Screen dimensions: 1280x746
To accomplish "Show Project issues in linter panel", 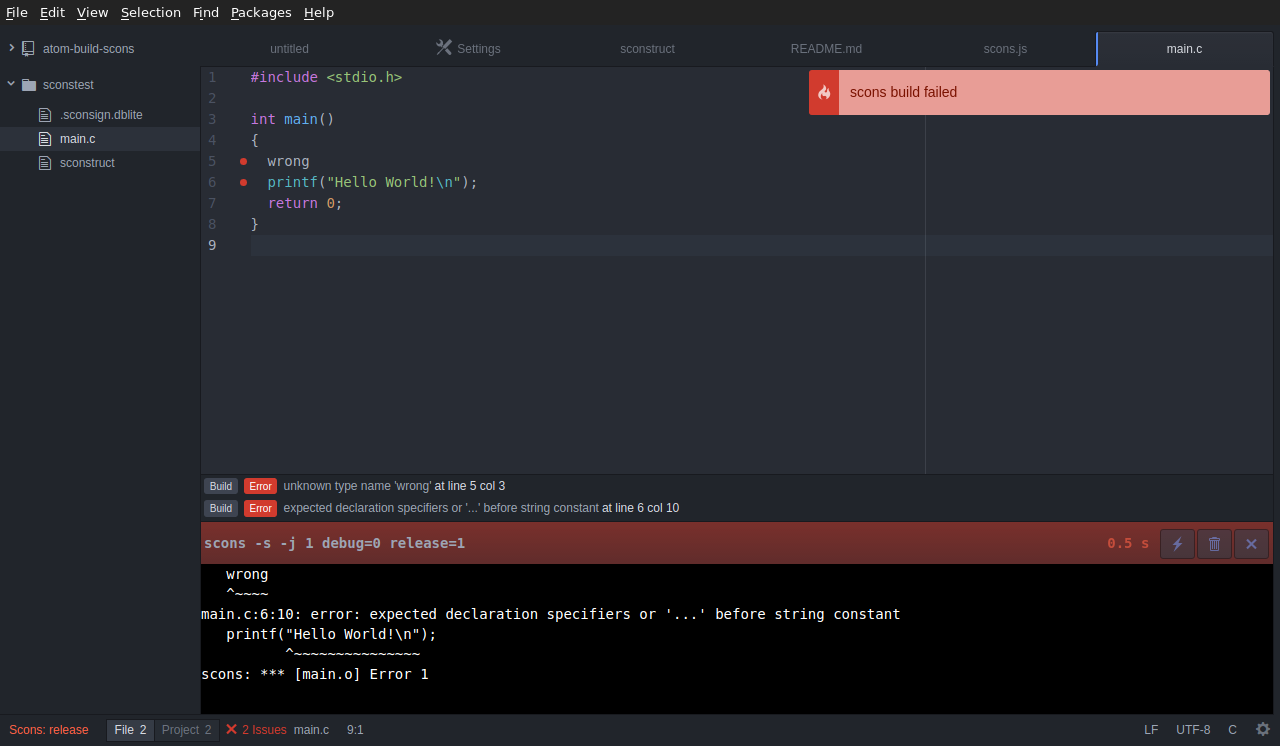I will (186, 730).
